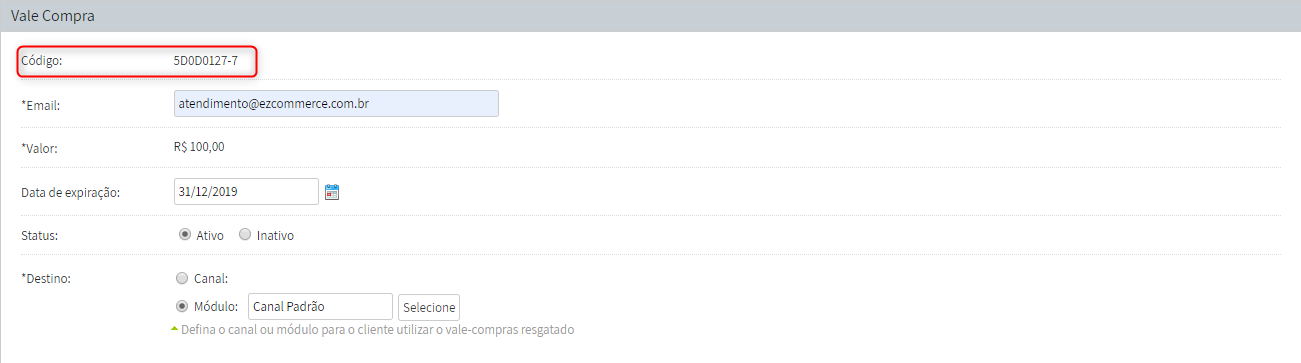
Task: Choose the Canal destination radio button
Action: point(181,279)
